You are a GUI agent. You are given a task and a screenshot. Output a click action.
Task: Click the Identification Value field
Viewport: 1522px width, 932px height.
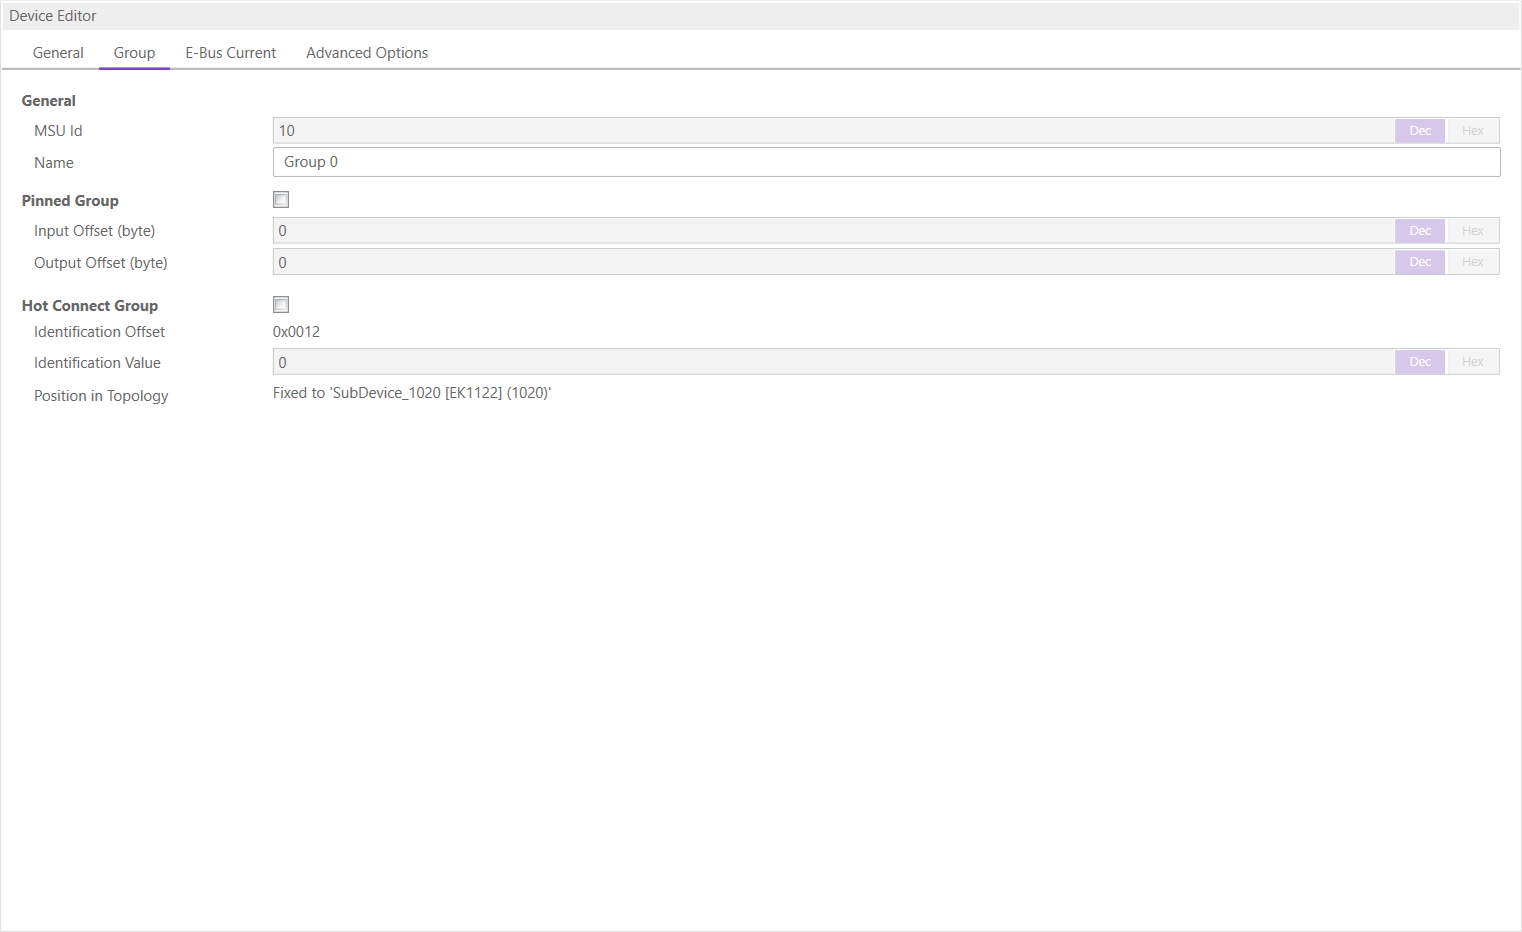point(832,362)
